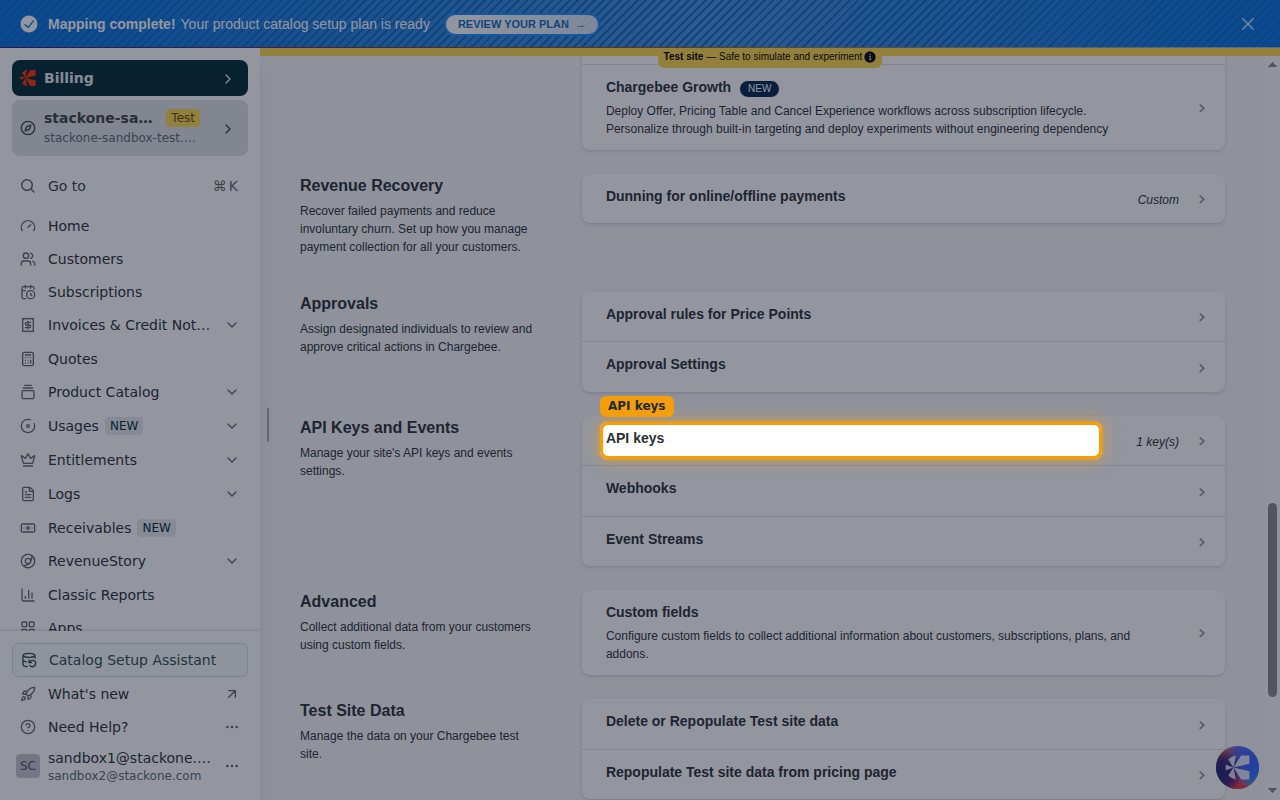1280x800 pixels.
Task: Click the Test badge beside site name
Action: [183, 118]
